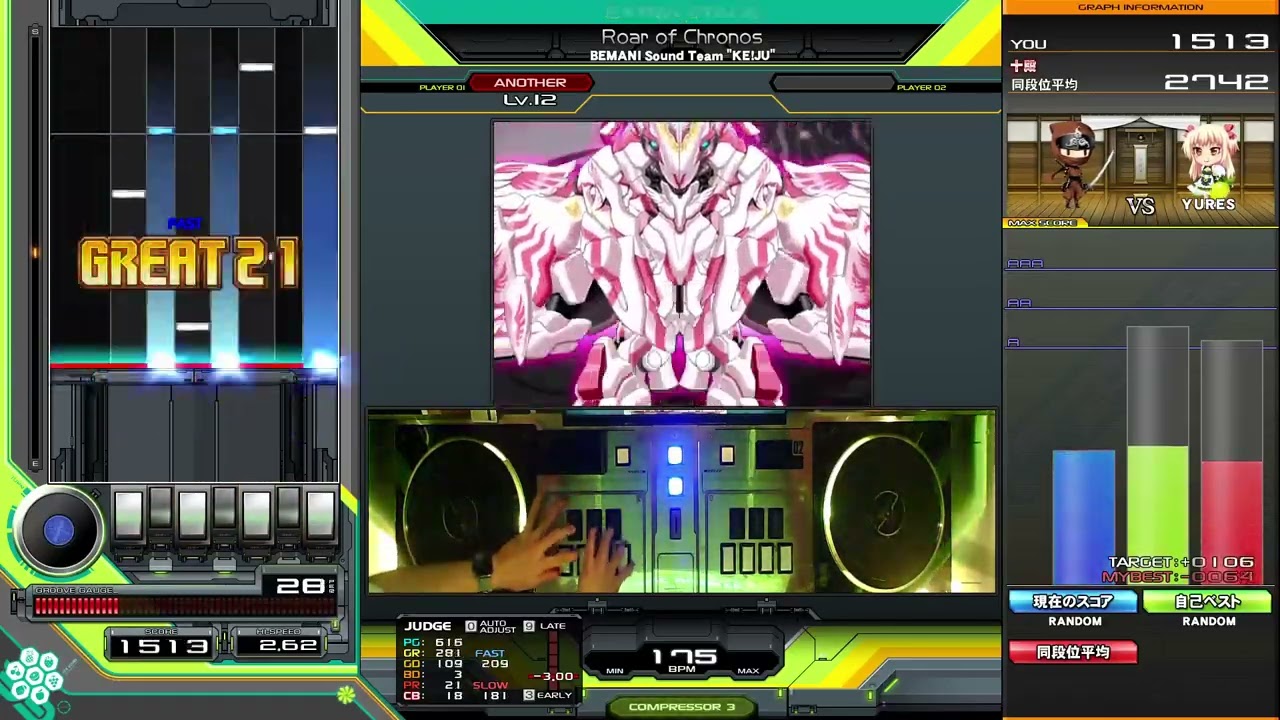Click the 十段 rank label
Viewport: 1280px width, 720px height.
point(1022,65)
